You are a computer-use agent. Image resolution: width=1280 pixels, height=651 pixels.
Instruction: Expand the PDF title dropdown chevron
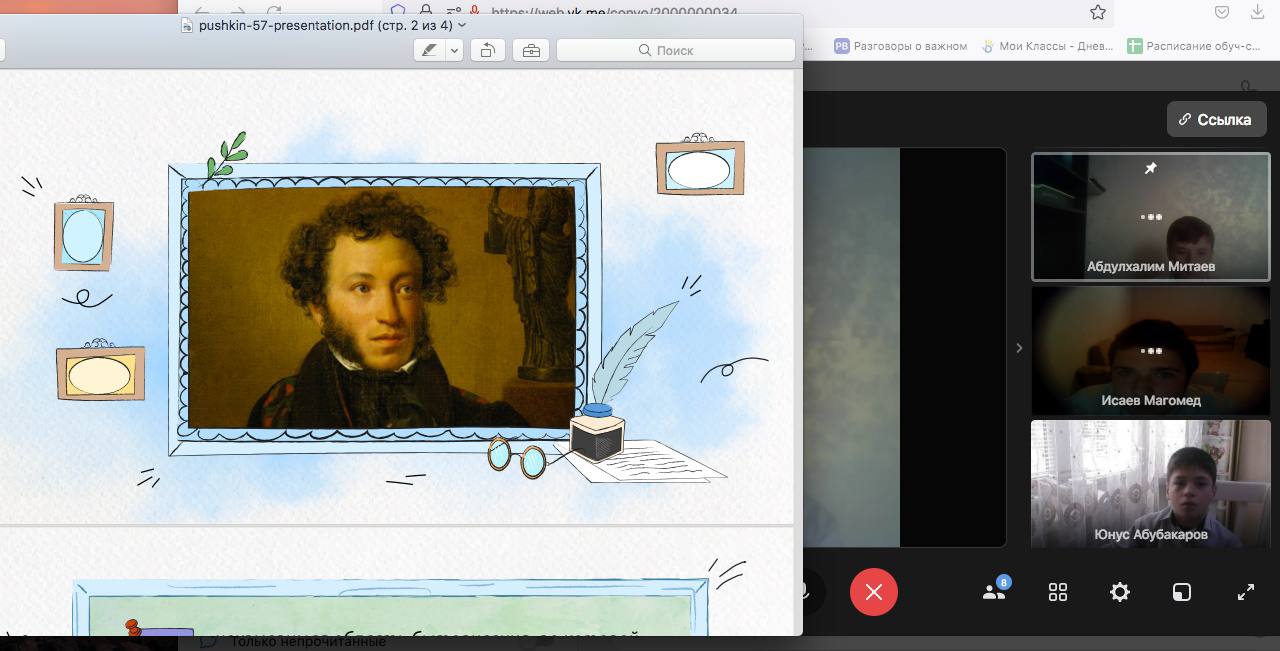coord(462,25)
